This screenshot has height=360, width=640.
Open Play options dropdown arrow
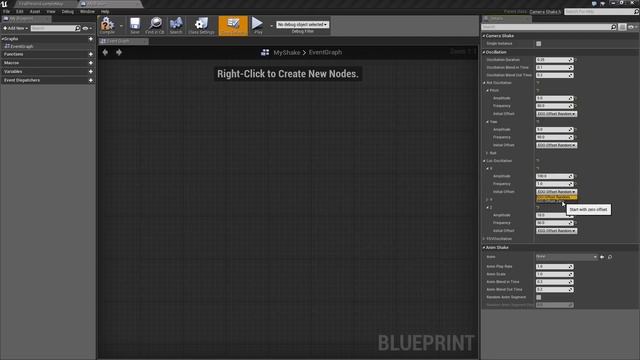point(271,26)
